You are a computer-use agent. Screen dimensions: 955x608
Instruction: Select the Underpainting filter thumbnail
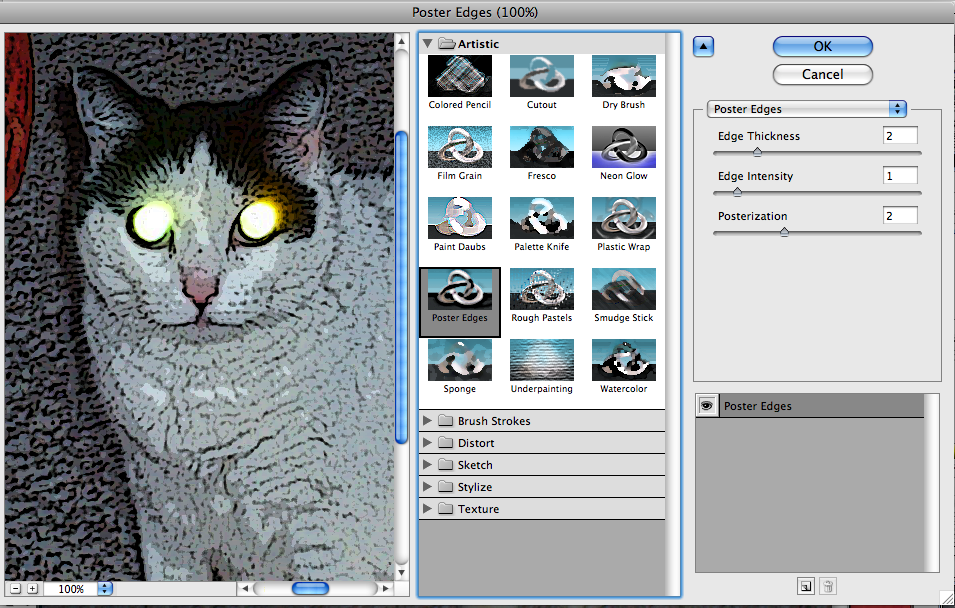(541, 360)
